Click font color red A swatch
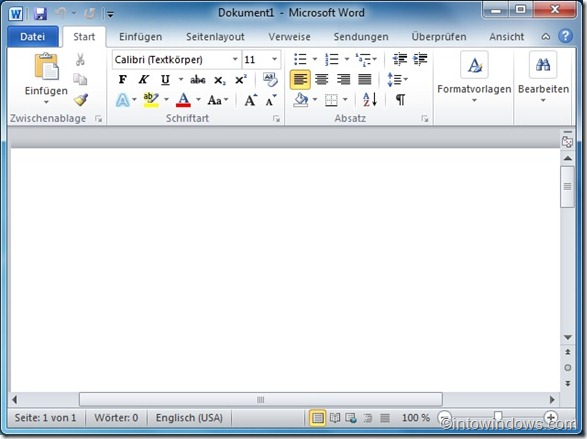Image resolution: width=587 pixels, height=439 pixels. tap(183, 100)
